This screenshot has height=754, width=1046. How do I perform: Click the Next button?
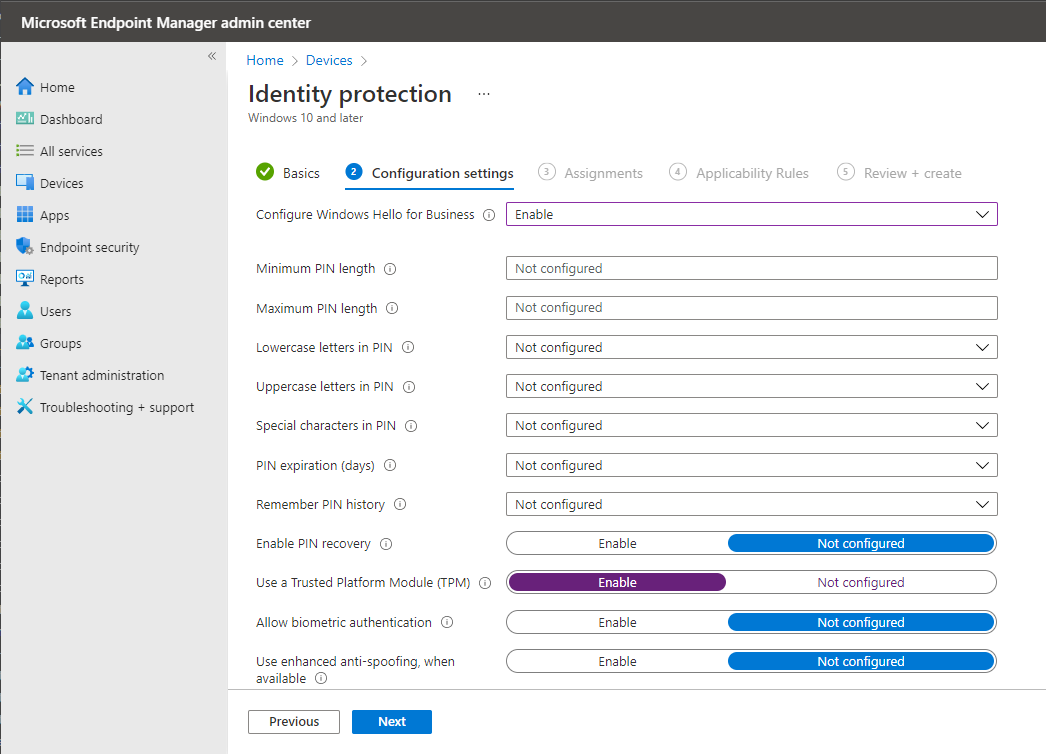pyautogui.click(x=392, y=722)
